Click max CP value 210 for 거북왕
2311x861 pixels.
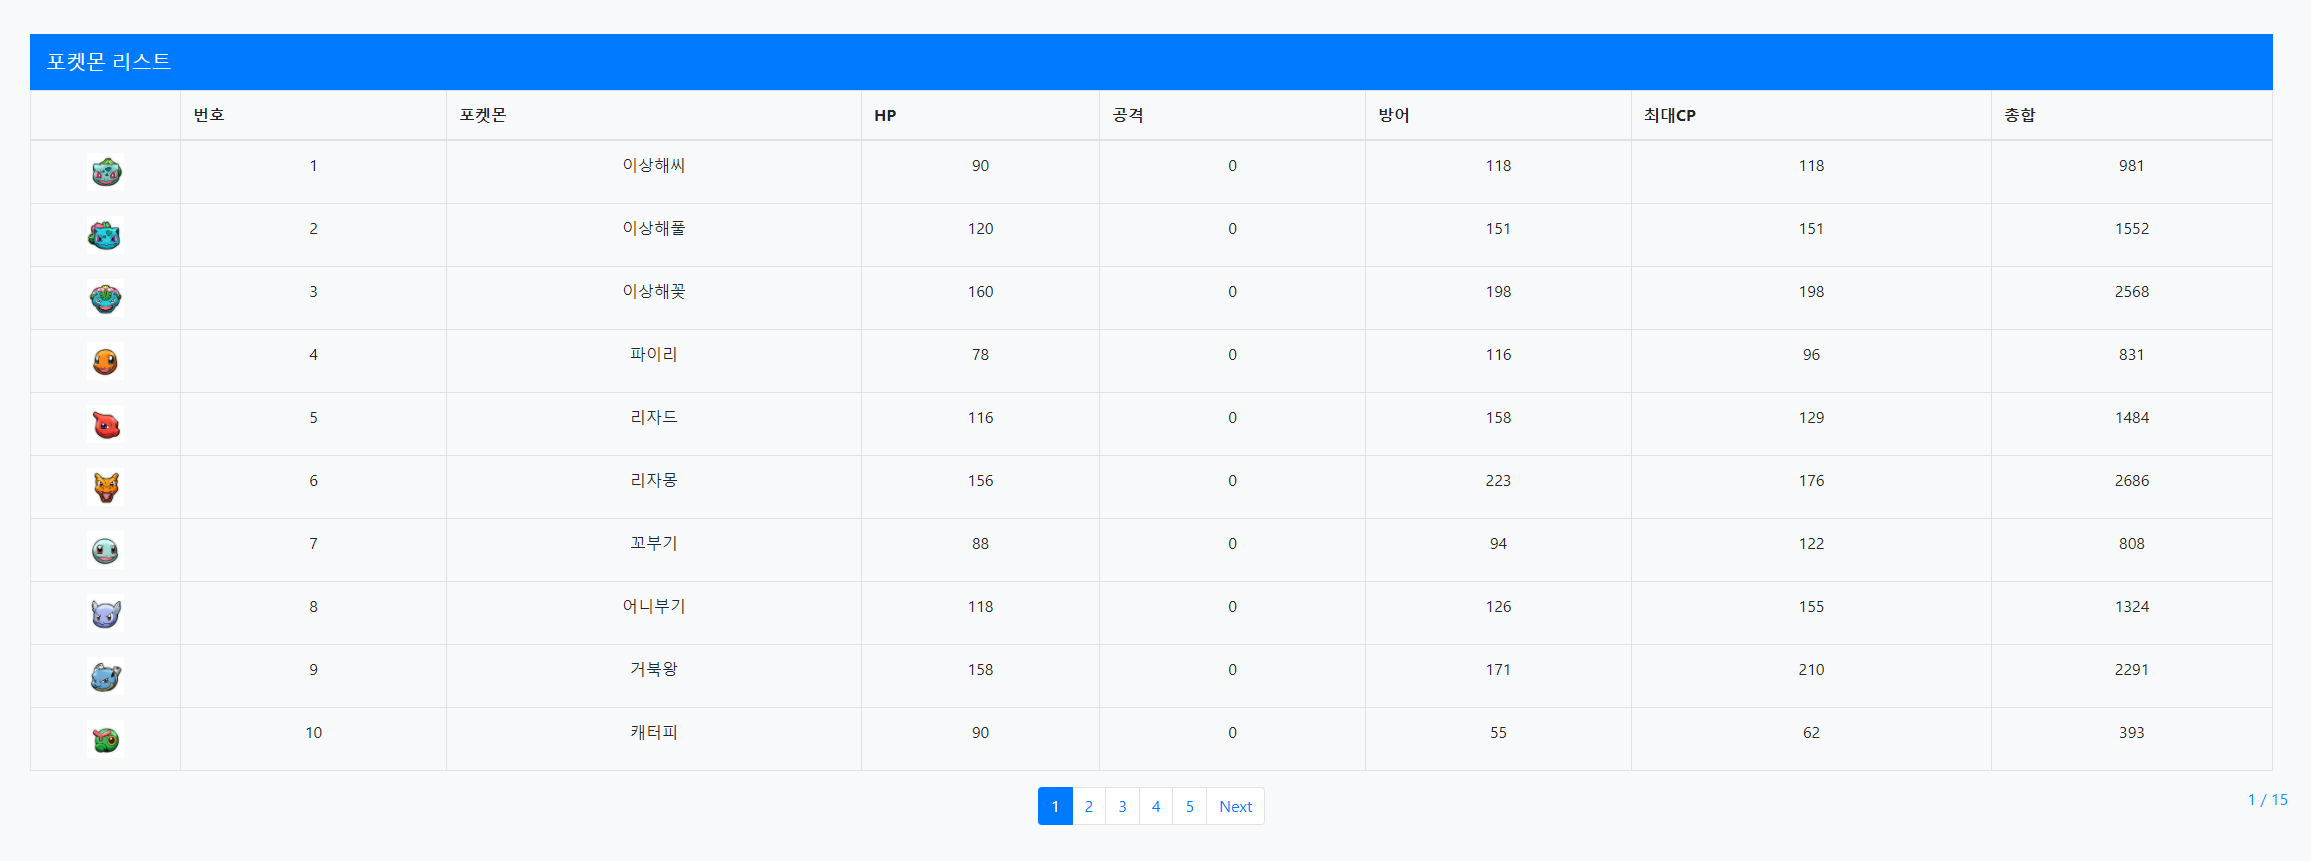click(1811, 670)
